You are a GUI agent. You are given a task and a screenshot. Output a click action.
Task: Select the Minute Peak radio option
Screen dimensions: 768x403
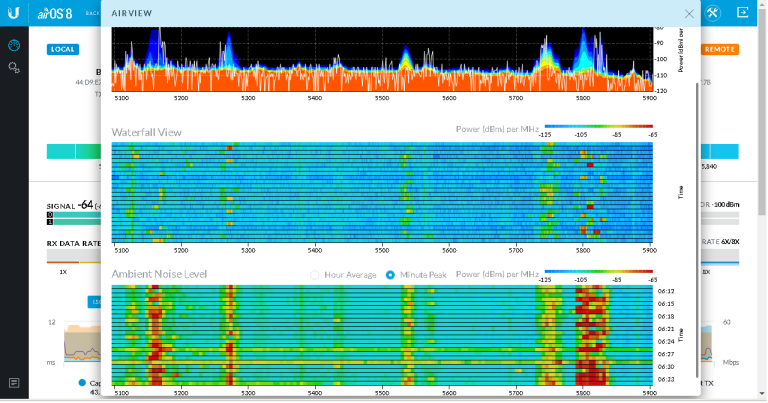click(x=391, y=274)
